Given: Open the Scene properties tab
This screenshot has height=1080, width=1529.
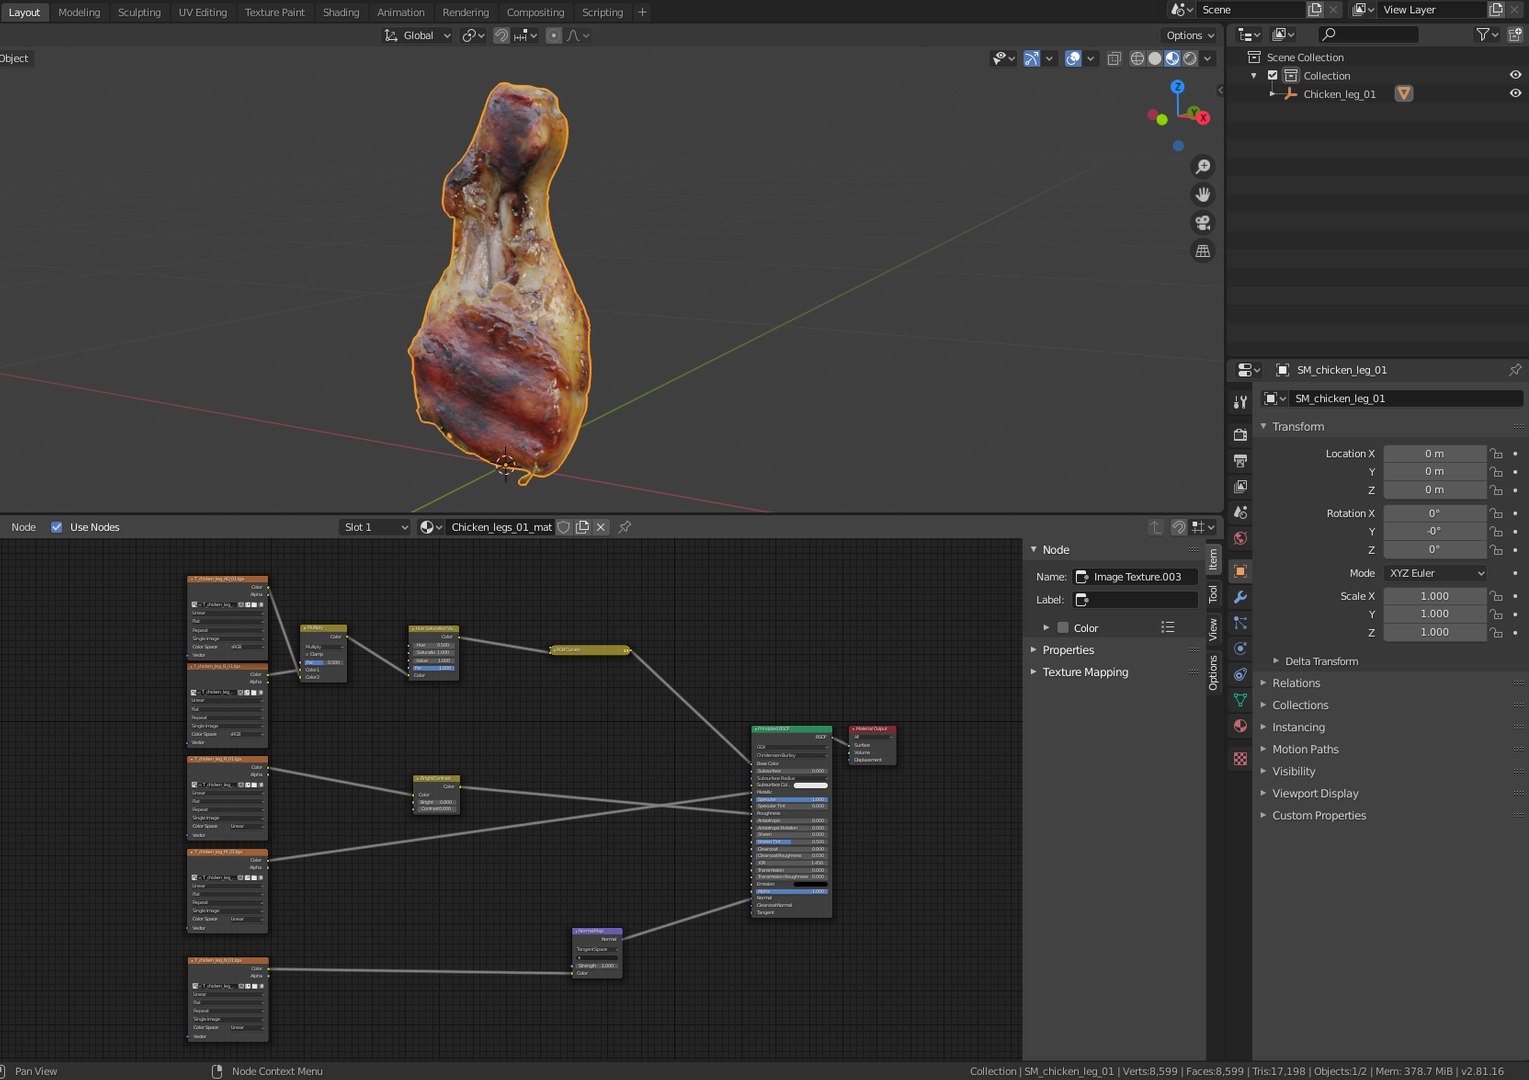Looking at the screenshot, I should point(1240,513).
